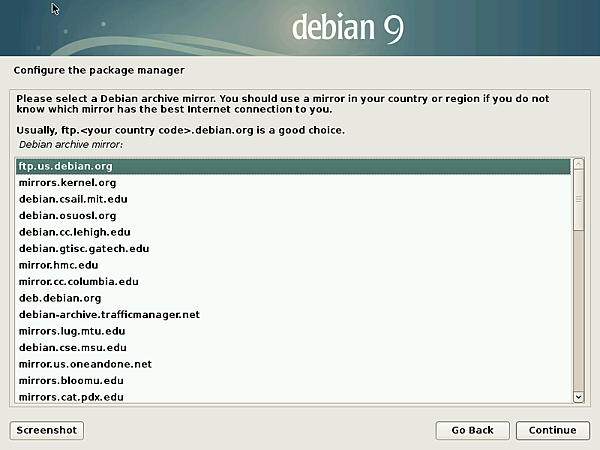Viewport: 600px width, 450px height.
Task: Pick debian.osuosl.org mirror
Action: coord(293,216)
